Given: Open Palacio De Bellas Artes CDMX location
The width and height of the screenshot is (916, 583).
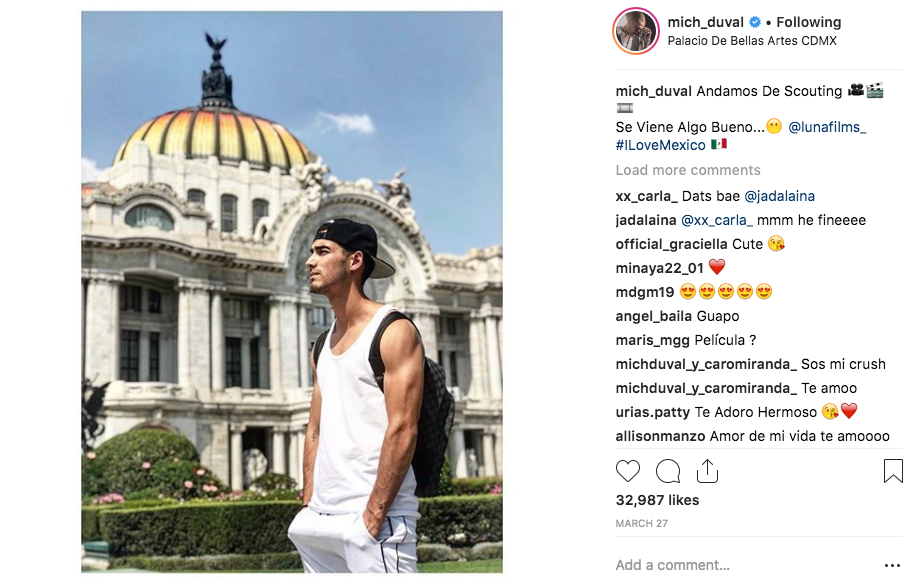Looking at the screenshot, I should point(752,41).
